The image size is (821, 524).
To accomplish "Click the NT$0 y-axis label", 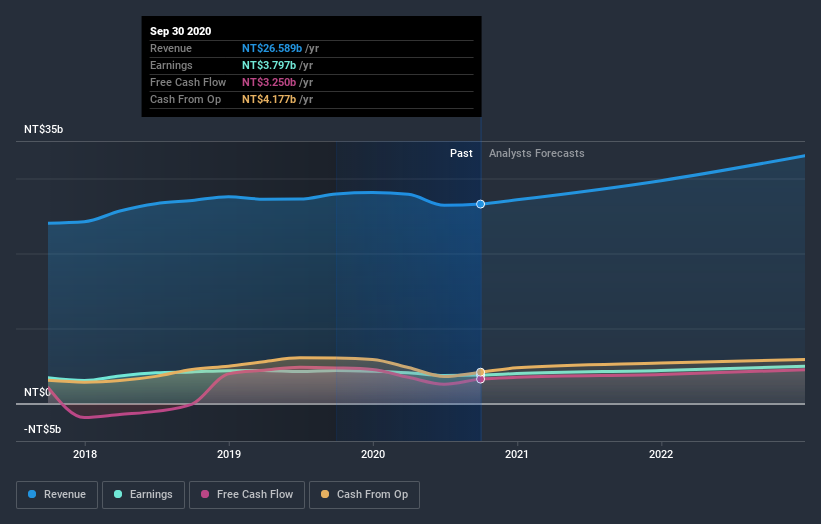I will tap(37, 392).
